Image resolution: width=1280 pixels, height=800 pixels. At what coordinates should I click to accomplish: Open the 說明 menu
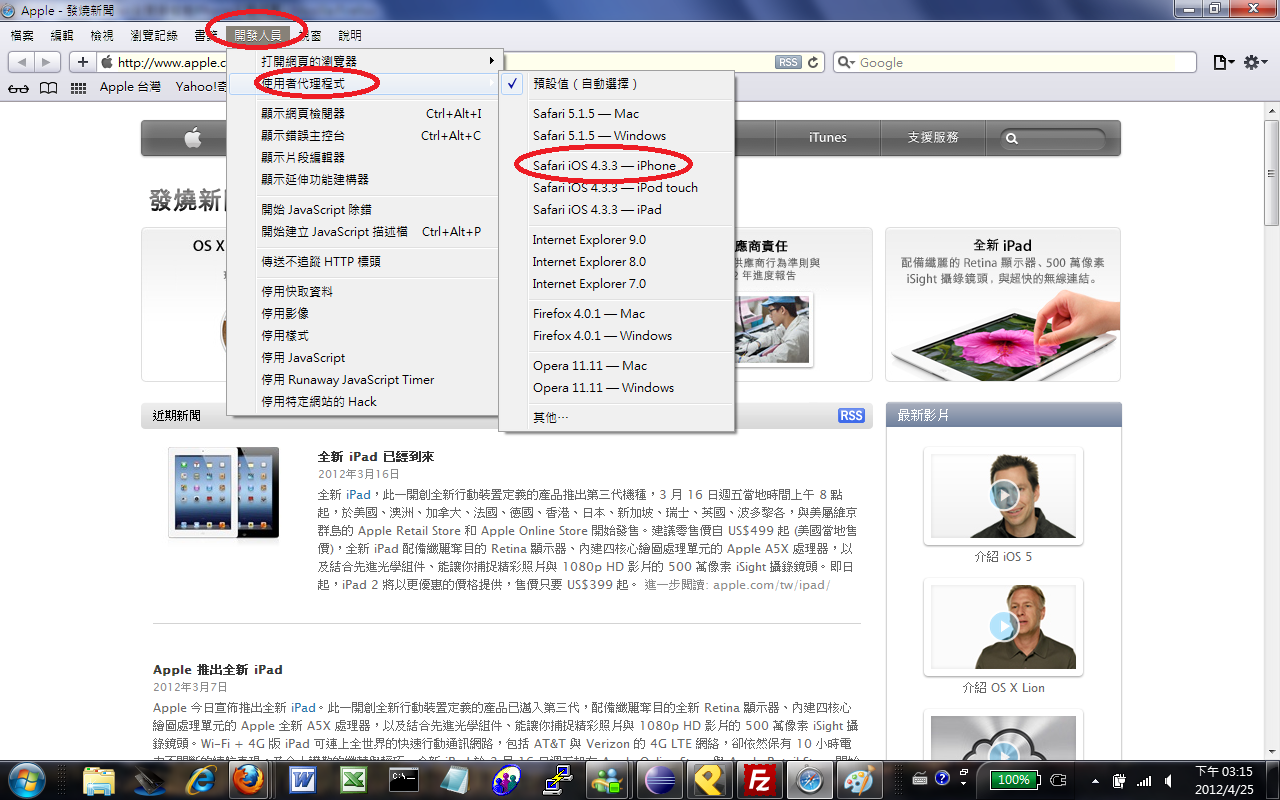(350, 36)
